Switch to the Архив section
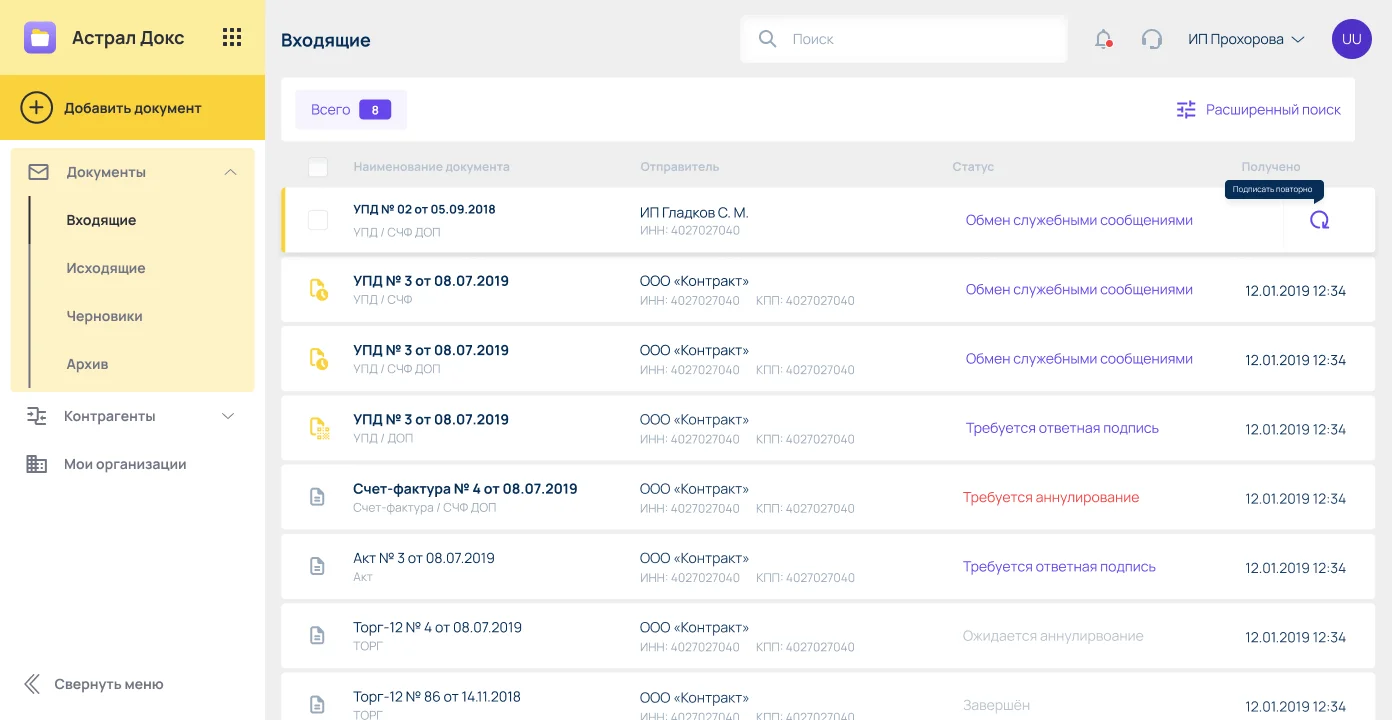The image size is (1392, 720). coord(87,364)
